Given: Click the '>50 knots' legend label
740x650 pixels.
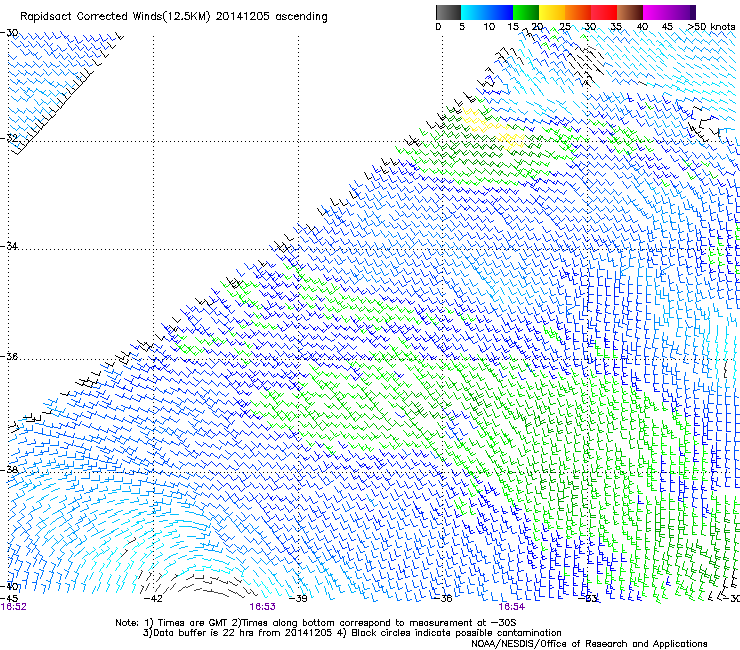Looking at the screenshot, I should click(x=711, y=27).
